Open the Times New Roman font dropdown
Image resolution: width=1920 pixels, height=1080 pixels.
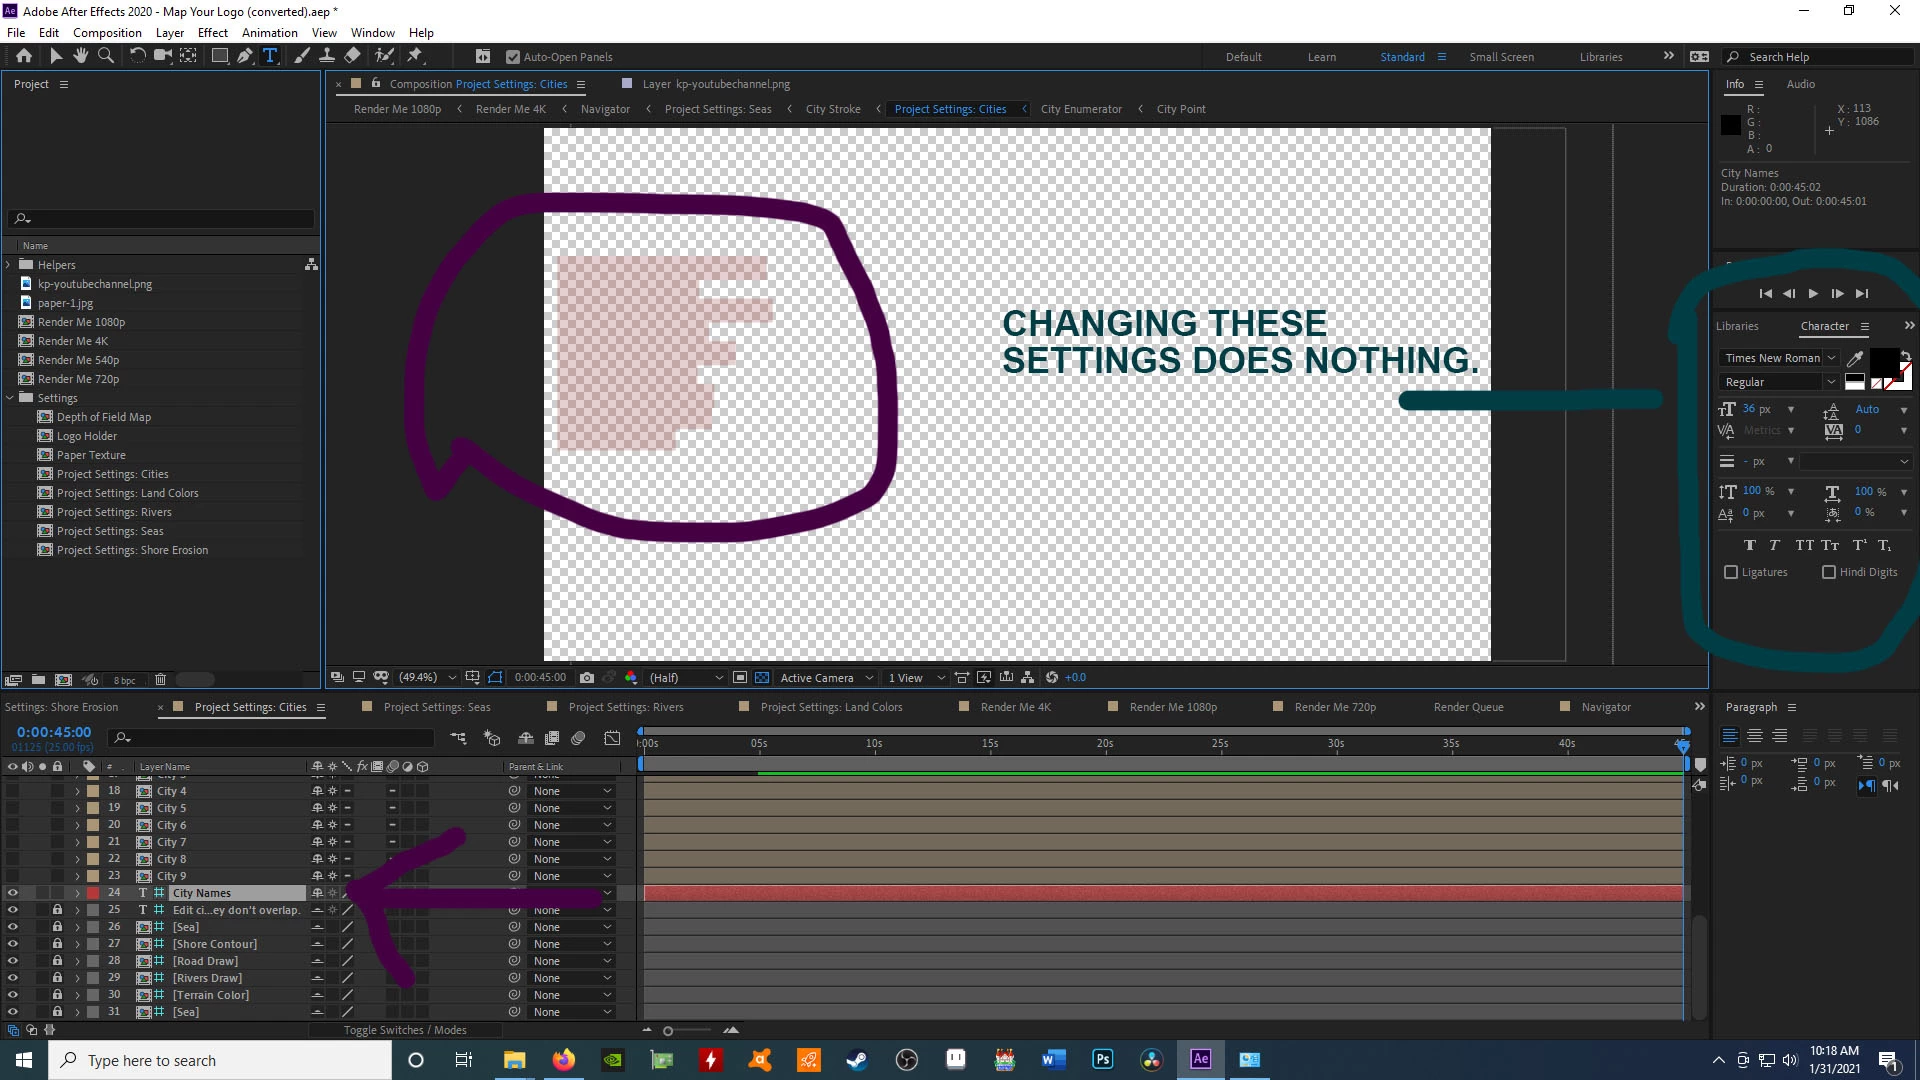(x=1831, y=358)
